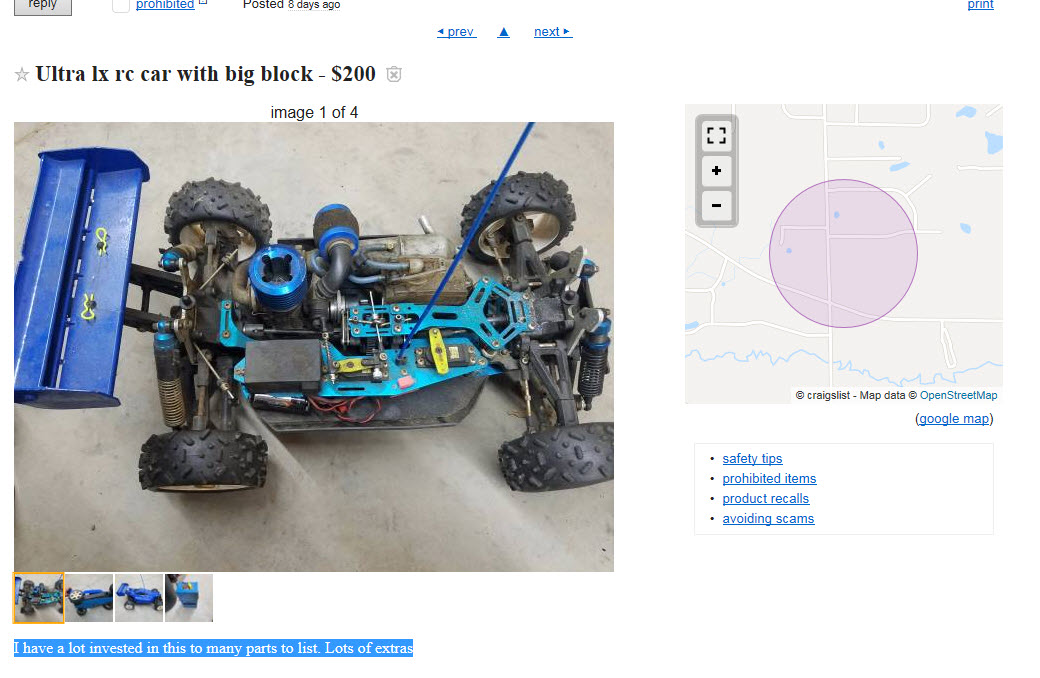1040x678 pixels.
Task: Zoom in on the map
Action: click(716, 170)
